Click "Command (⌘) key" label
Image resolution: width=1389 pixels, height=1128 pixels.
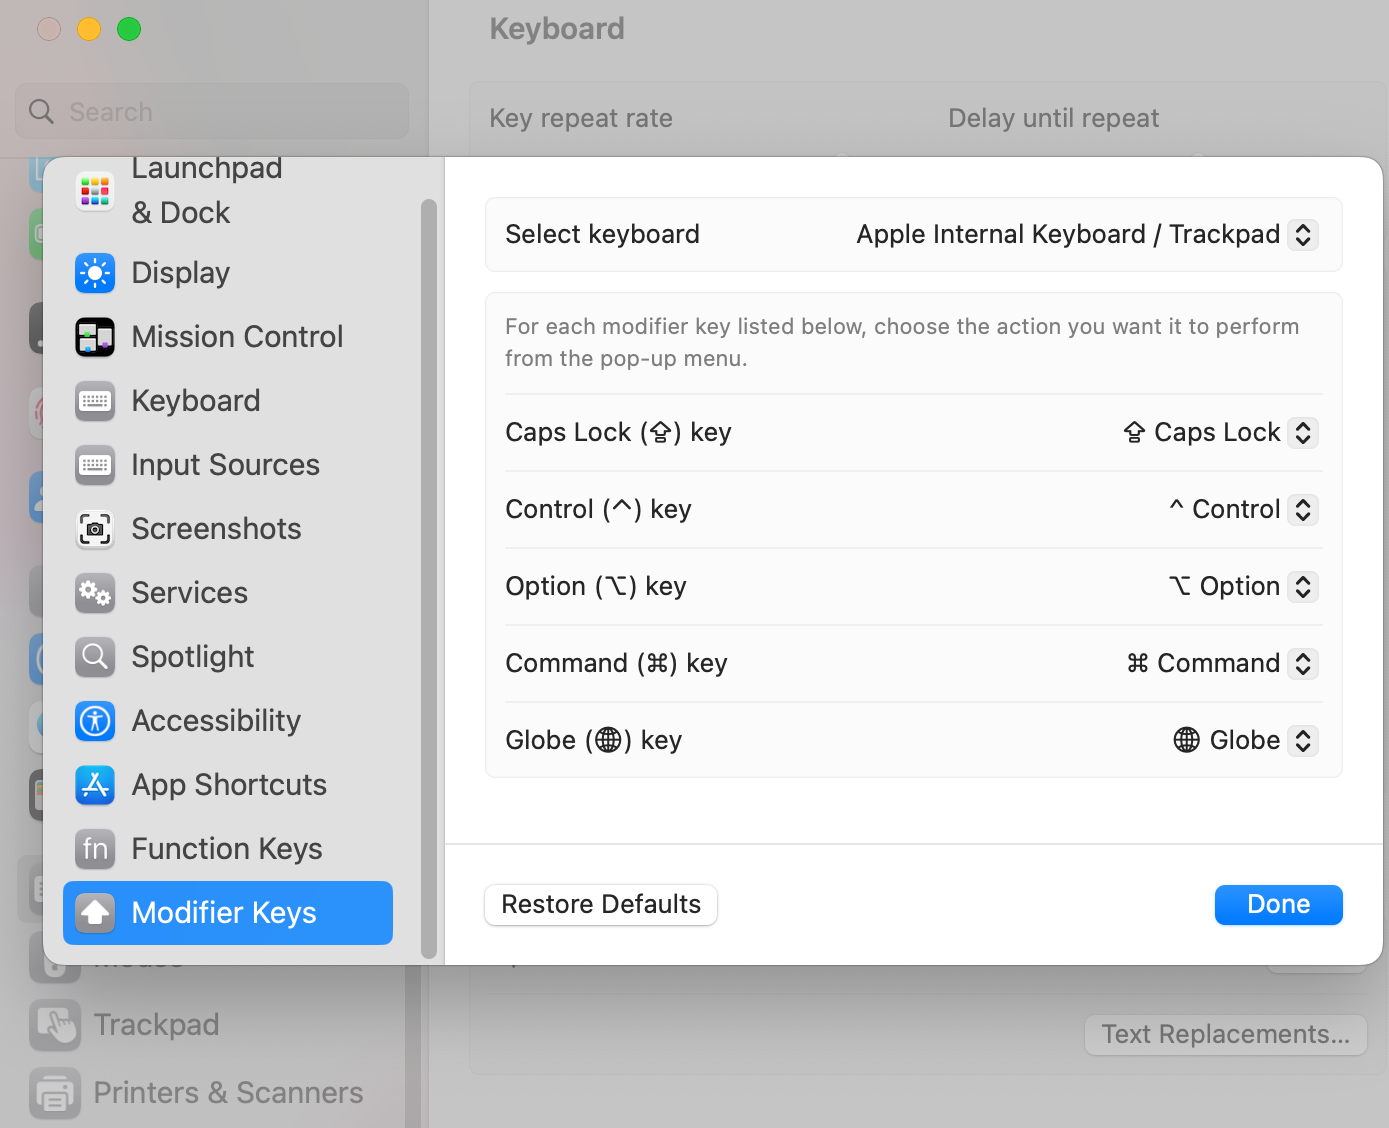coord(616,664)
